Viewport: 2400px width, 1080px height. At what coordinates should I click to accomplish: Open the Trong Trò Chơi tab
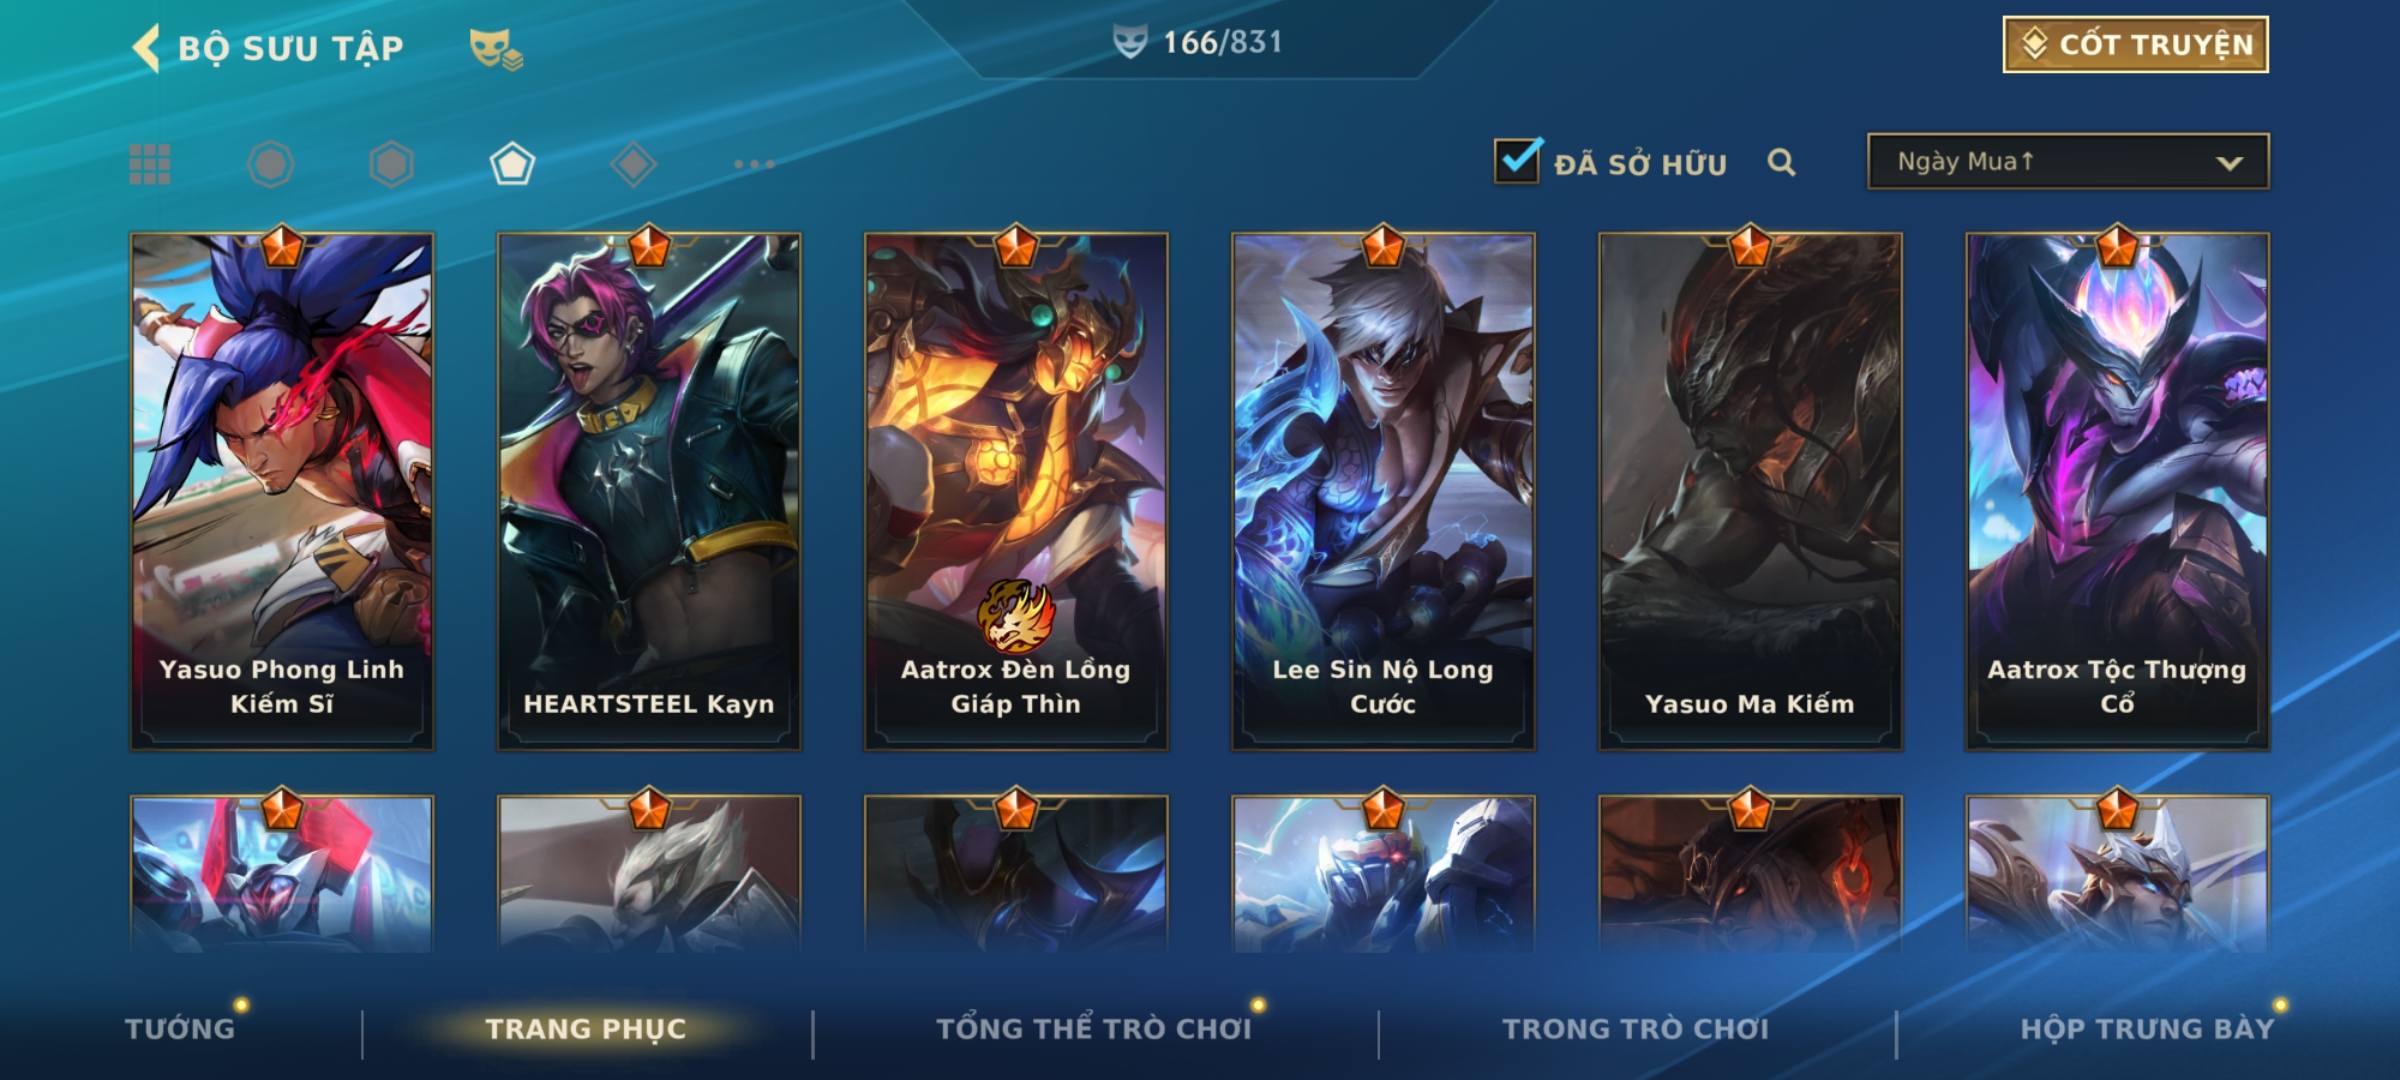1636,1029
